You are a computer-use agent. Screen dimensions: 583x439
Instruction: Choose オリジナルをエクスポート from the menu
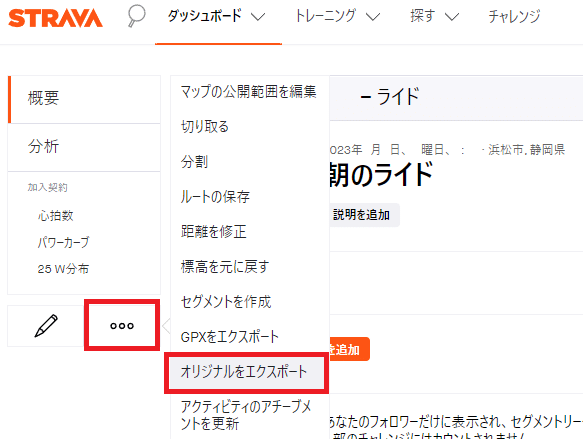click(247, 372)
